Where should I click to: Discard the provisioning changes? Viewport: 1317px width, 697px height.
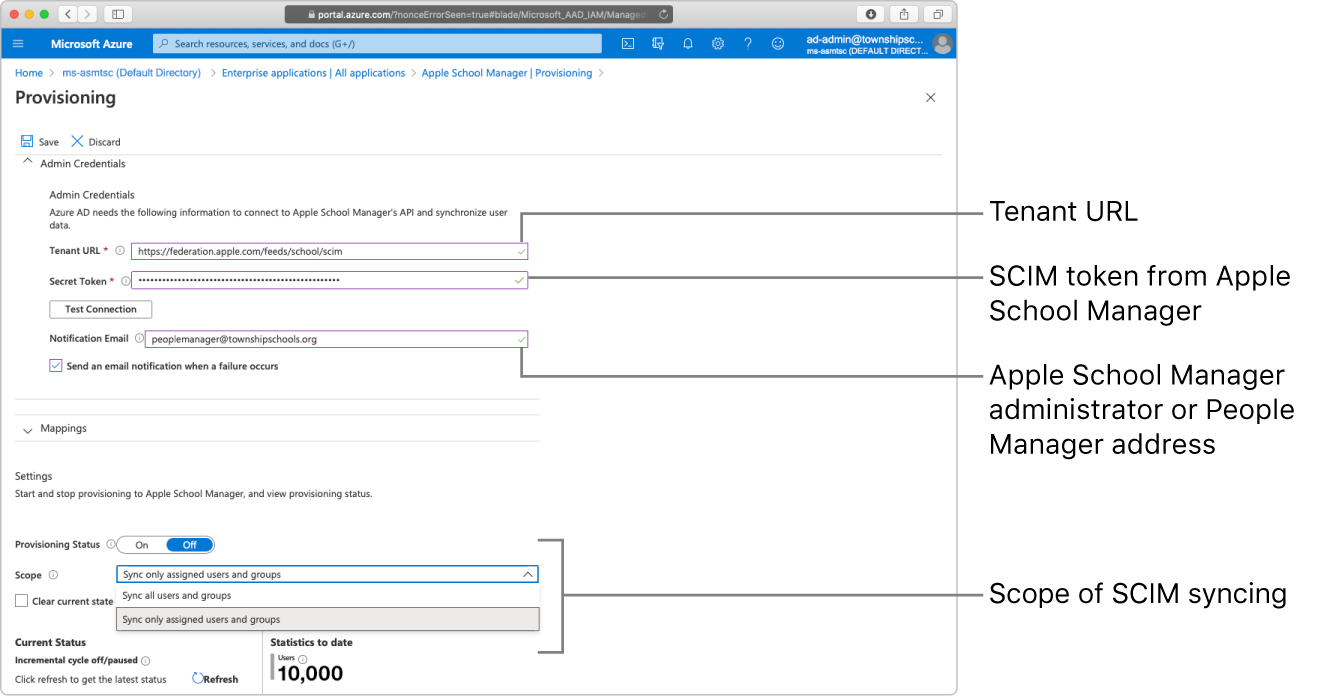pyautogui.click(x=94, y=141)
